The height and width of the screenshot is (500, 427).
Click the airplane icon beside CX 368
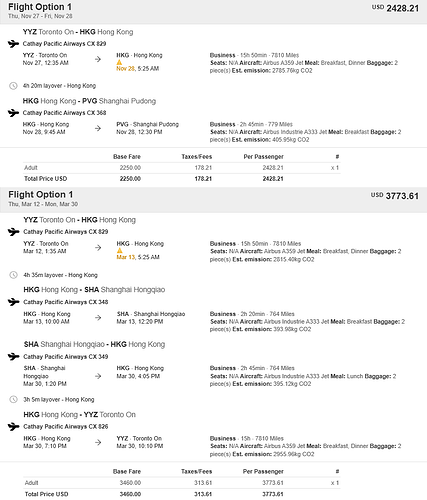[13, 113]
